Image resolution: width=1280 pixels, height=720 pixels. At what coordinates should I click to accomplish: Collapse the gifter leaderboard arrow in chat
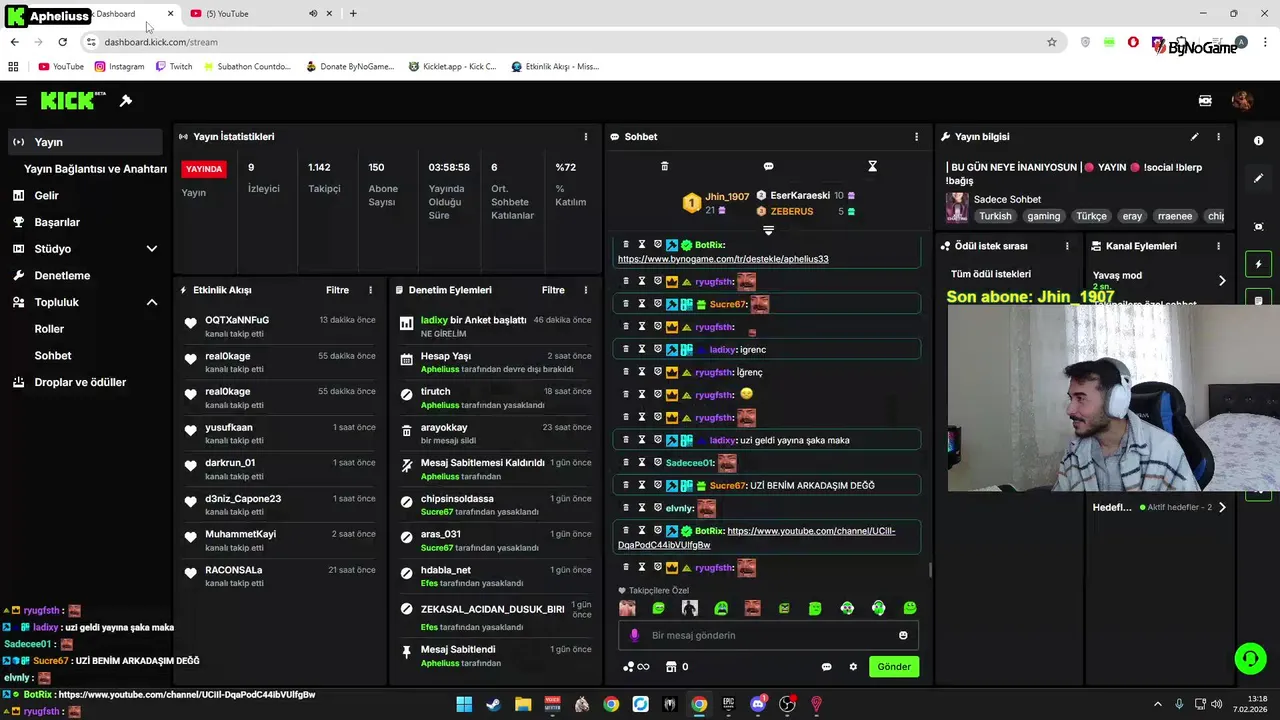768,230
